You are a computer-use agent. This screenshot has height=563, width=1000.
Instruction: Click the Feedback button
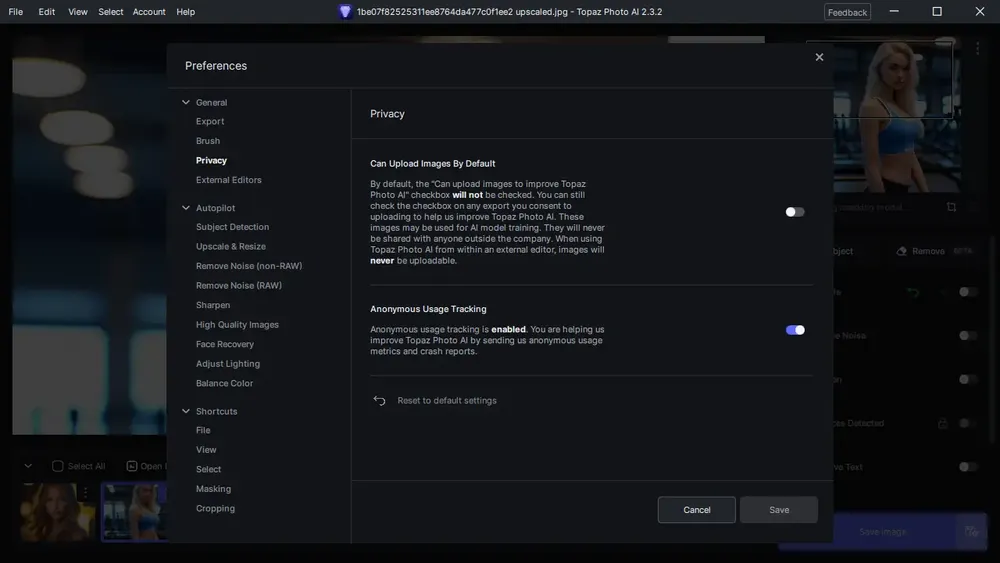pyautogui.click(x=847, y=12)
